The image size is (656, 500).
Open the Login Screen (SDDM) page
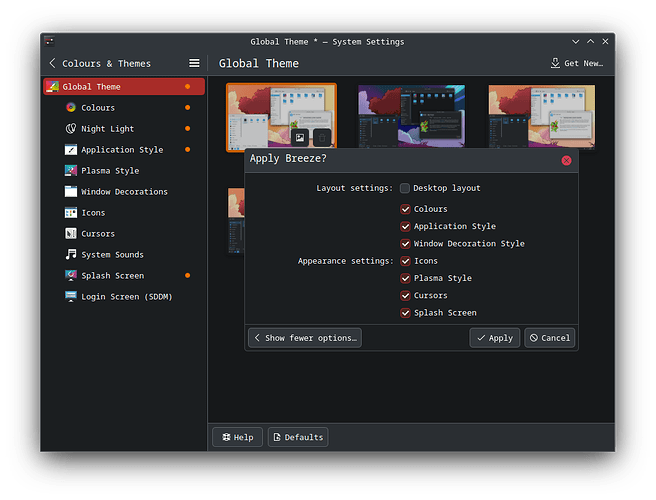pos(124,296)
